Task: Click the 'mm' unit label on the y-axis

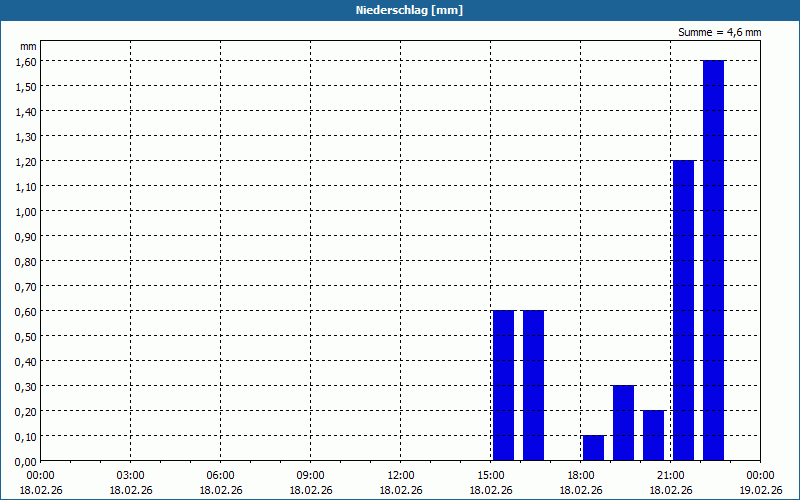Action: coord(28,46)
